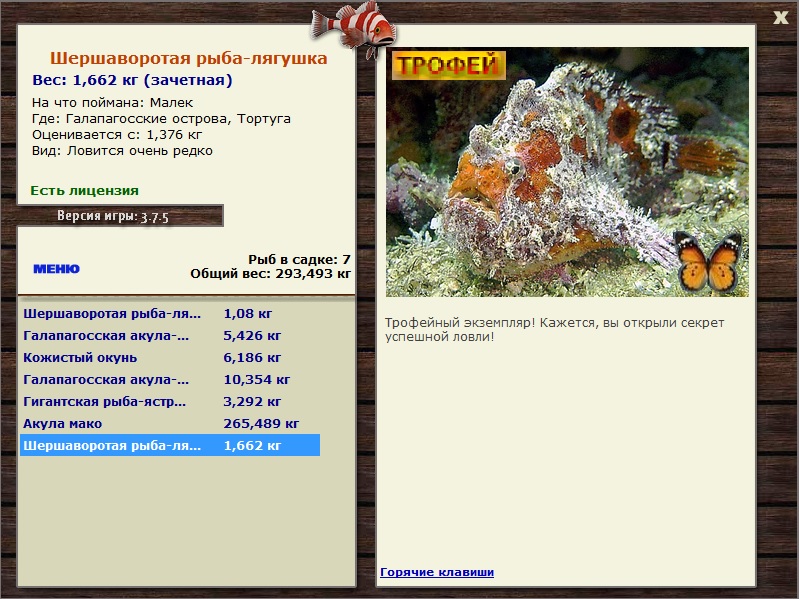Click the red striped fish icon at top
This screenshot has width=799, height=599.
tap(354, 28)
